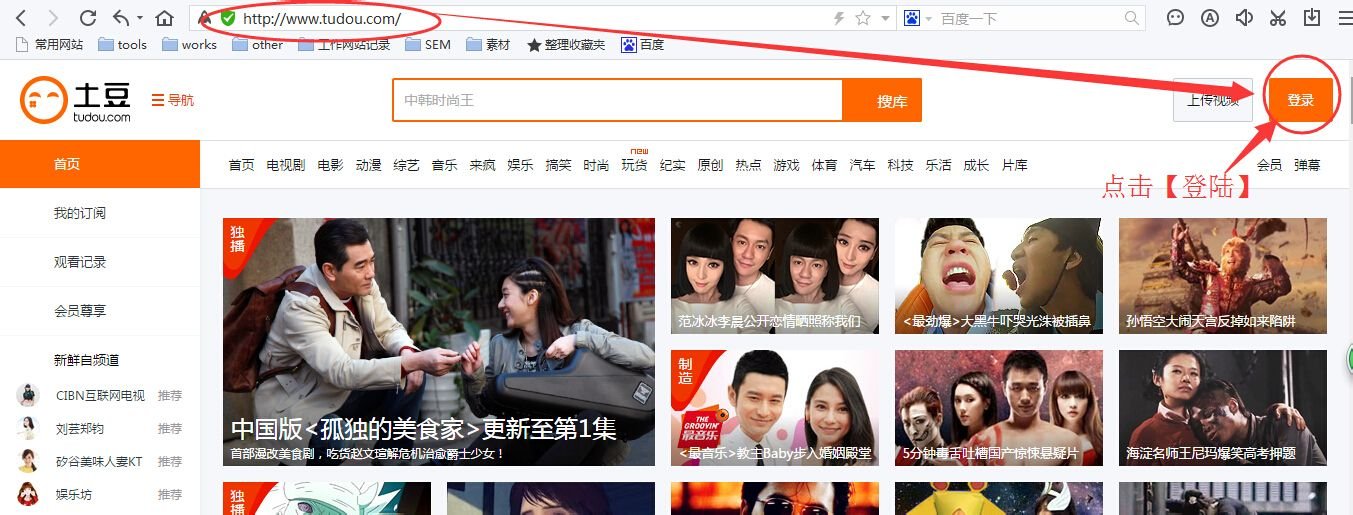
Task: Go back with the browser back arrow
Action: point(22,18)
